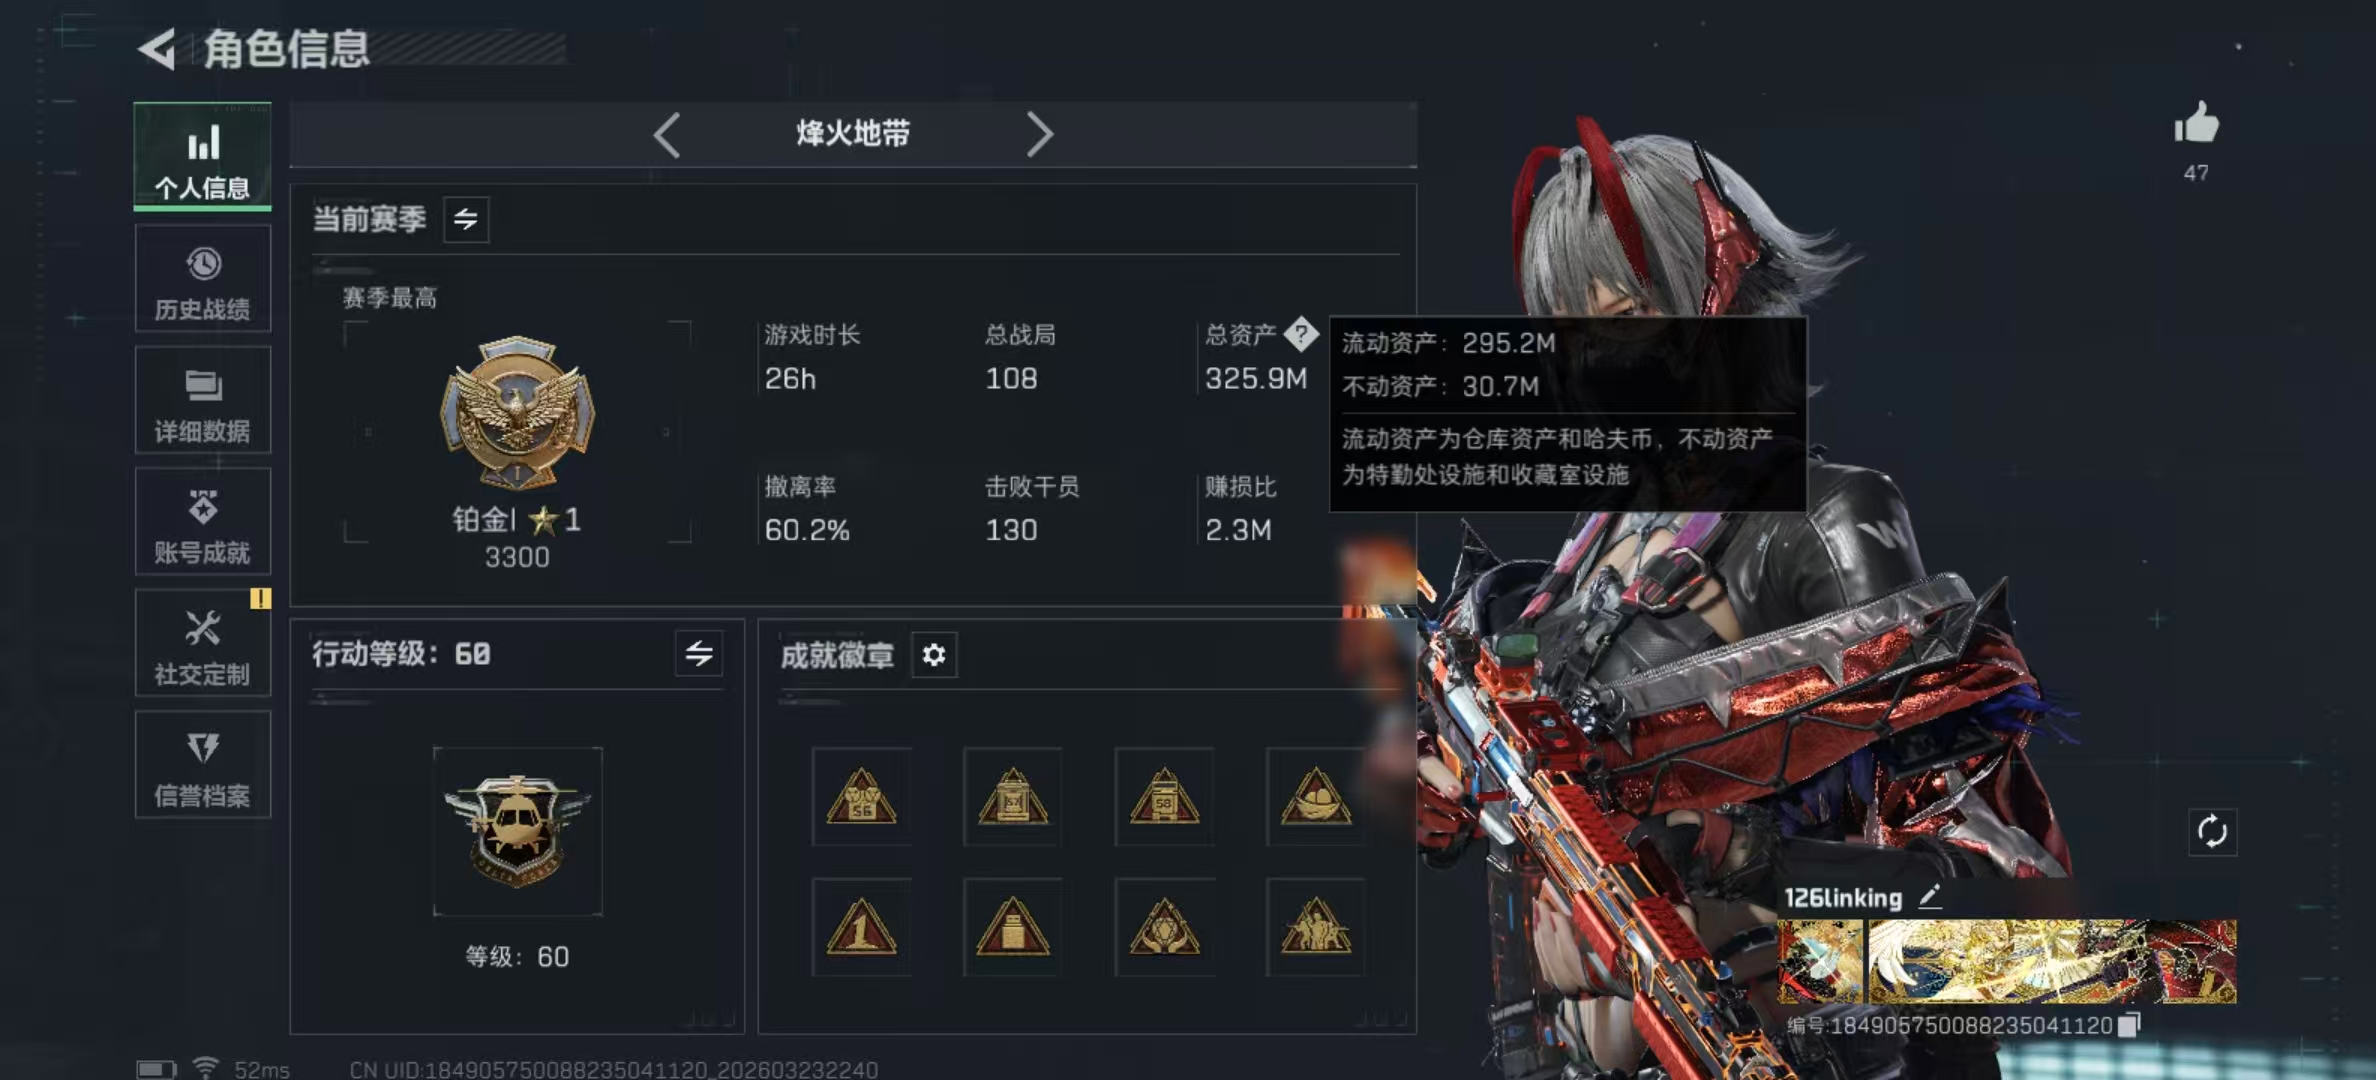Open the golden player card banner
Viewport: 2376px width, 1080px height.
pyautogui.click(x=2007, y=961)
